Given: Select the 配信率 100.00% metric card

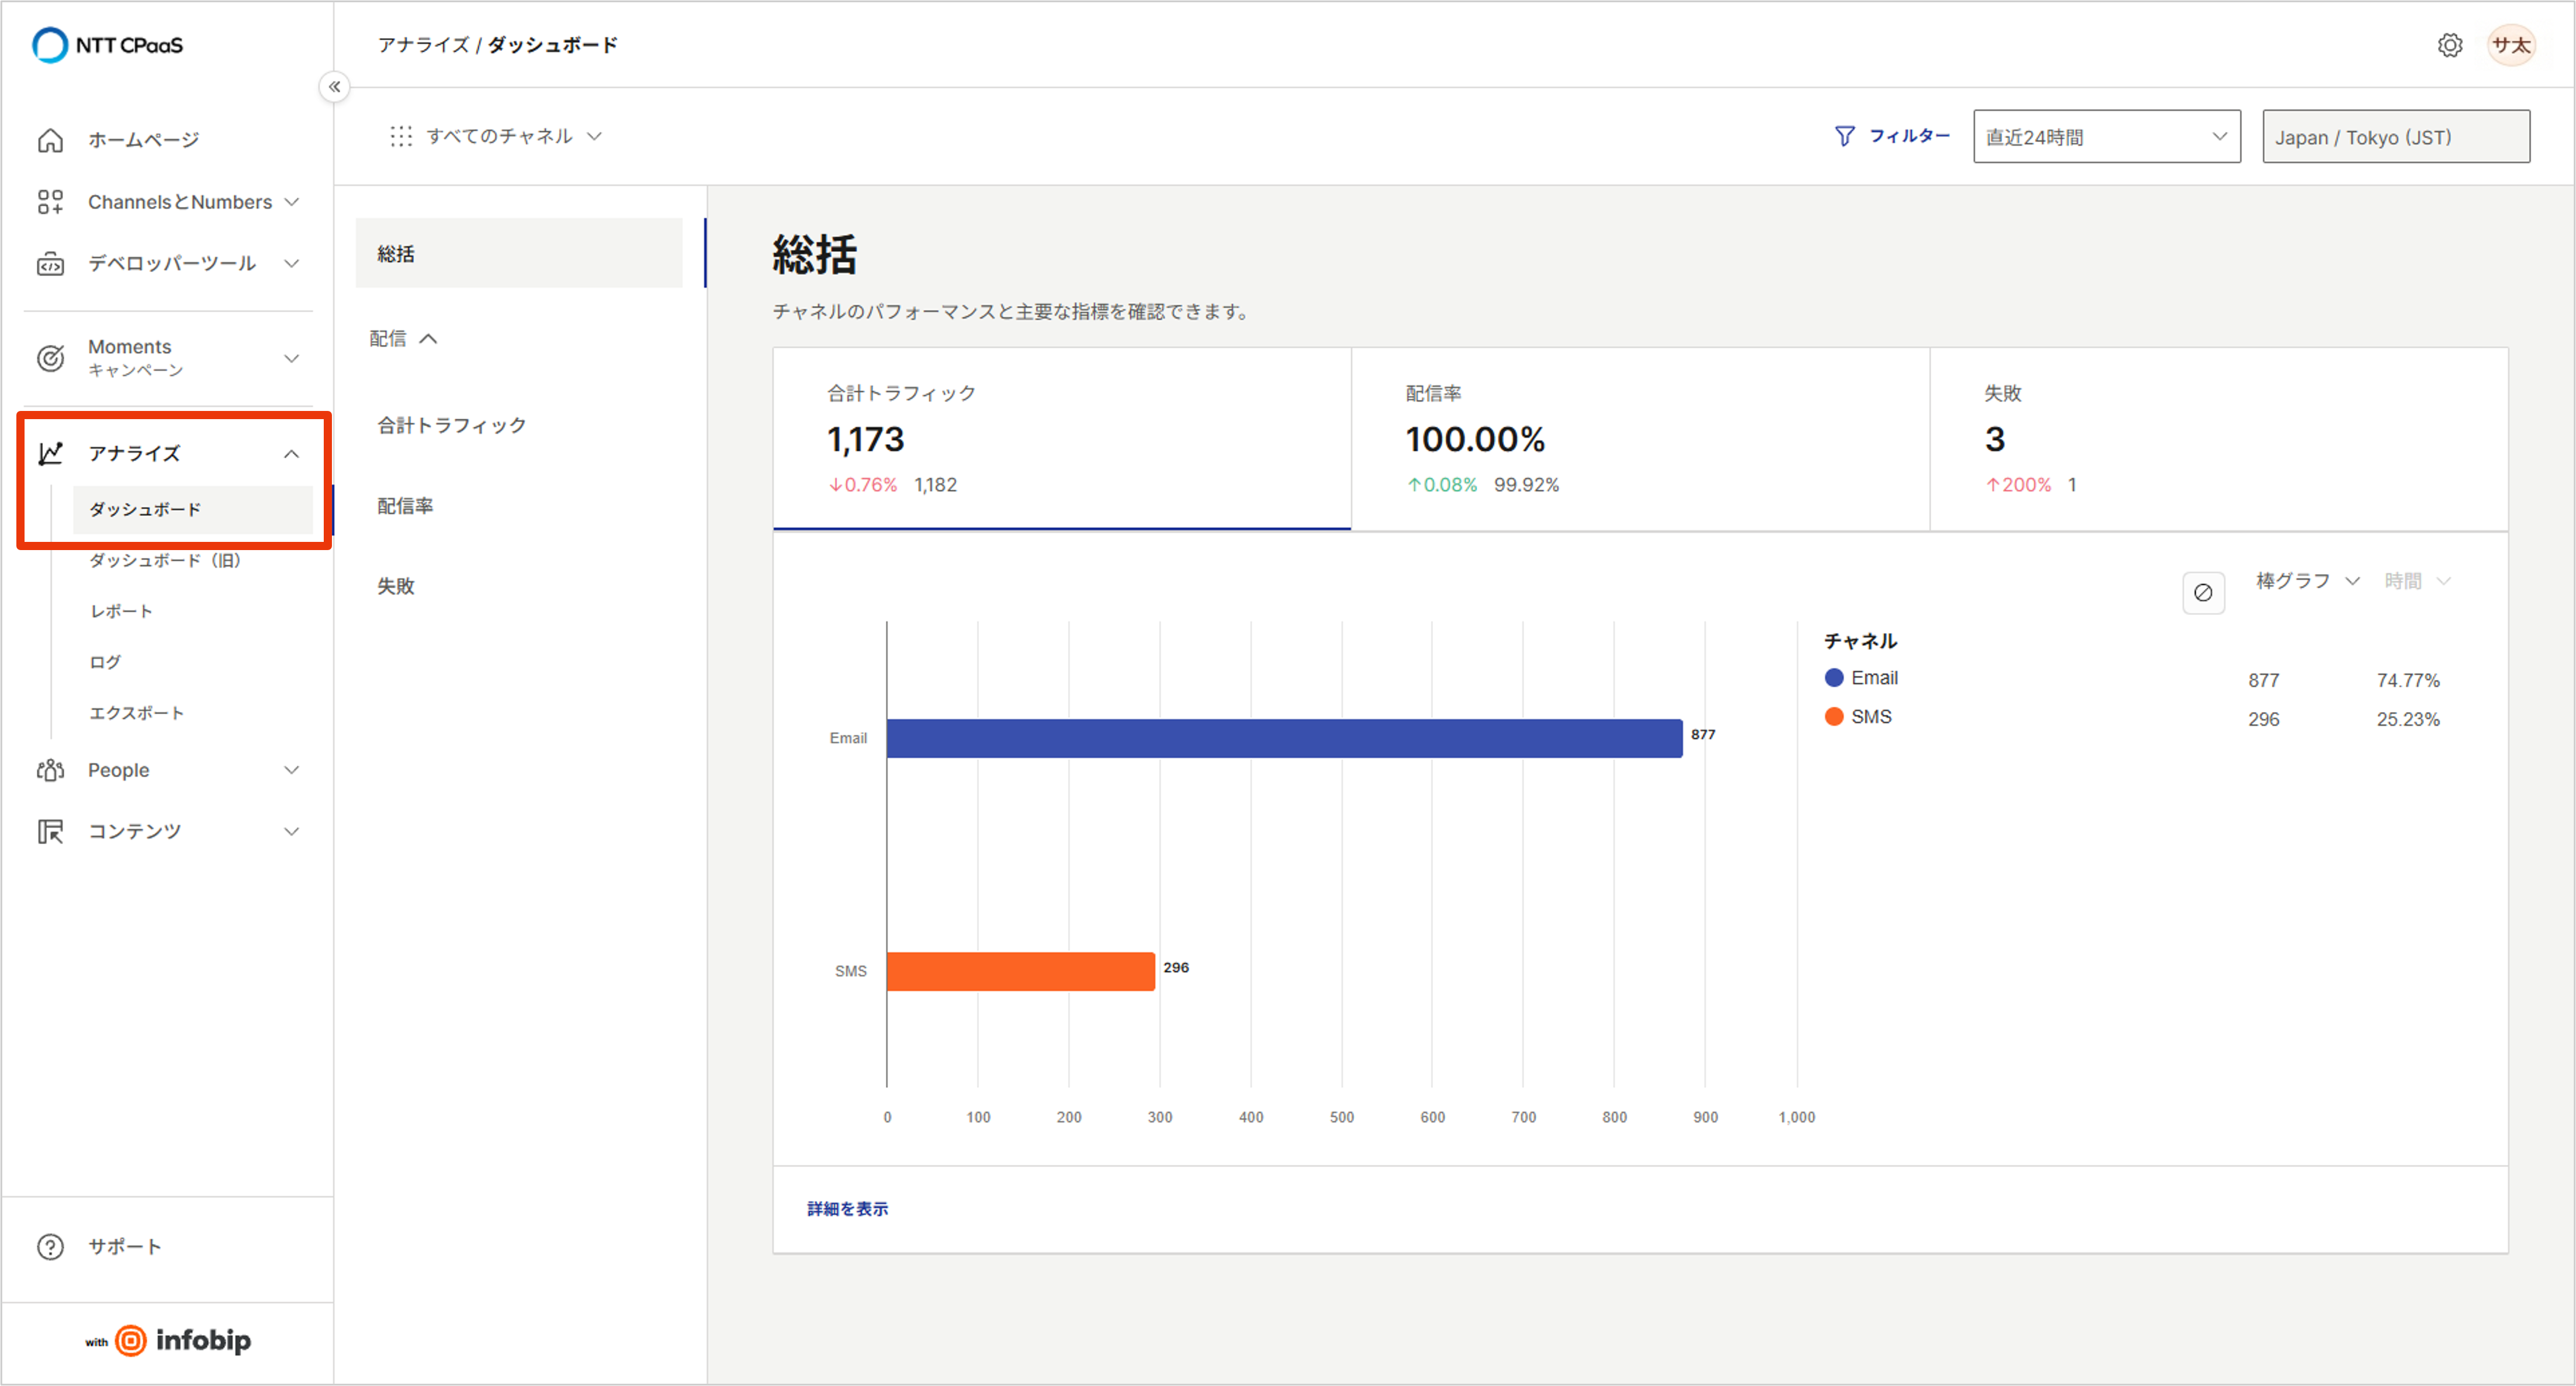Looking at the screenshot, I should tap(1640, 439).
